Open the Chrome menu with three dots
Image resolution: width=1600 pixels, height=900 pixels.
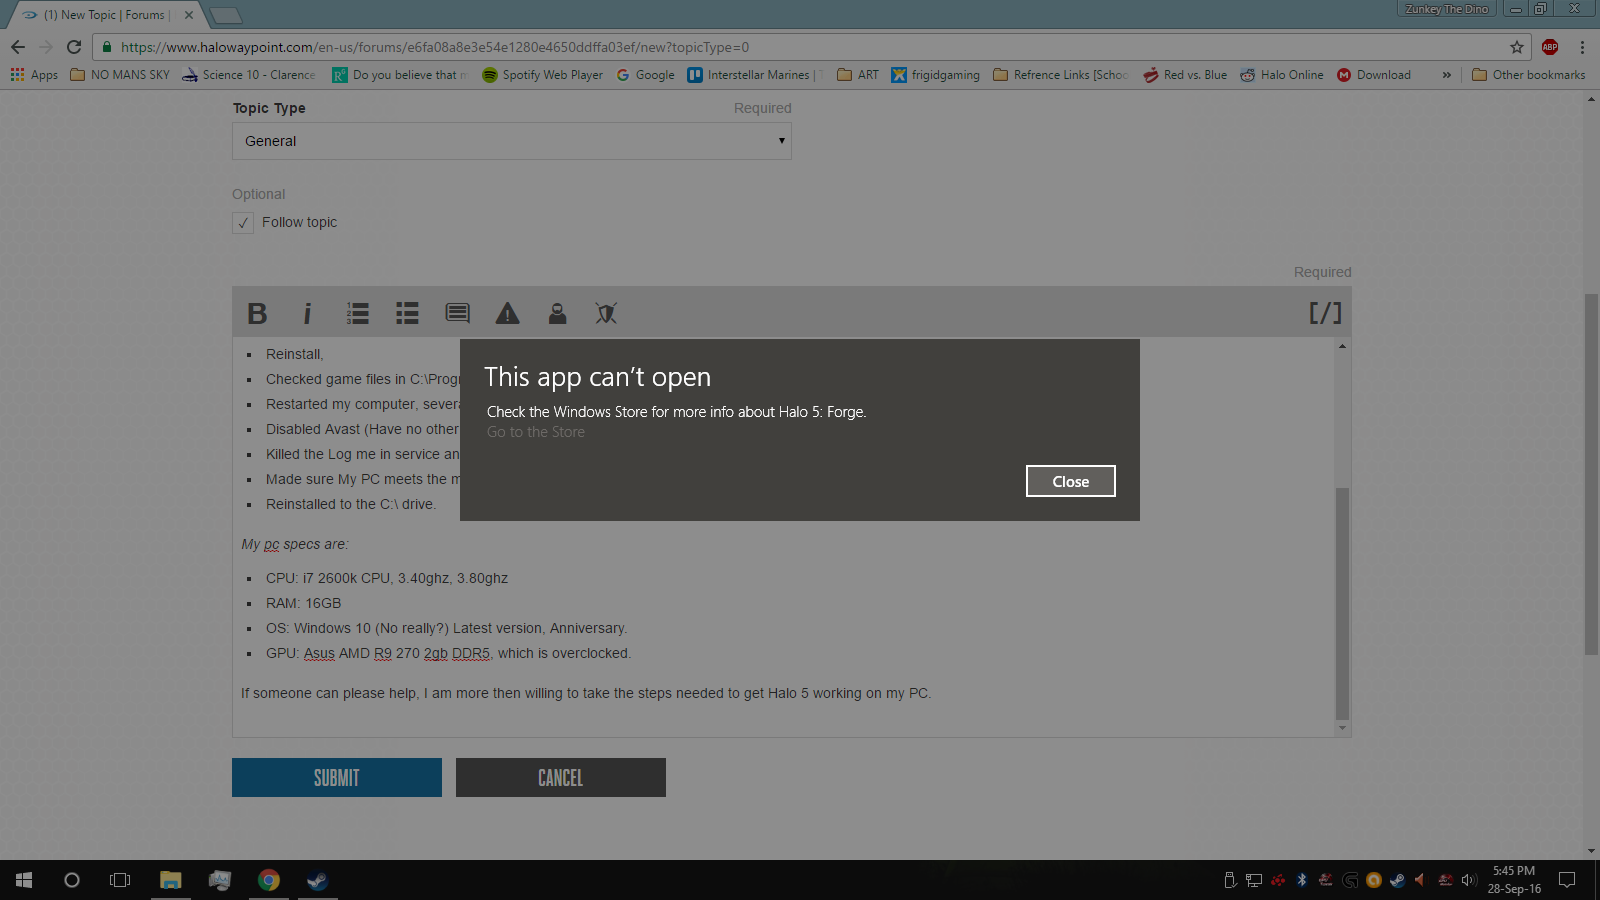click(1582, 47)
